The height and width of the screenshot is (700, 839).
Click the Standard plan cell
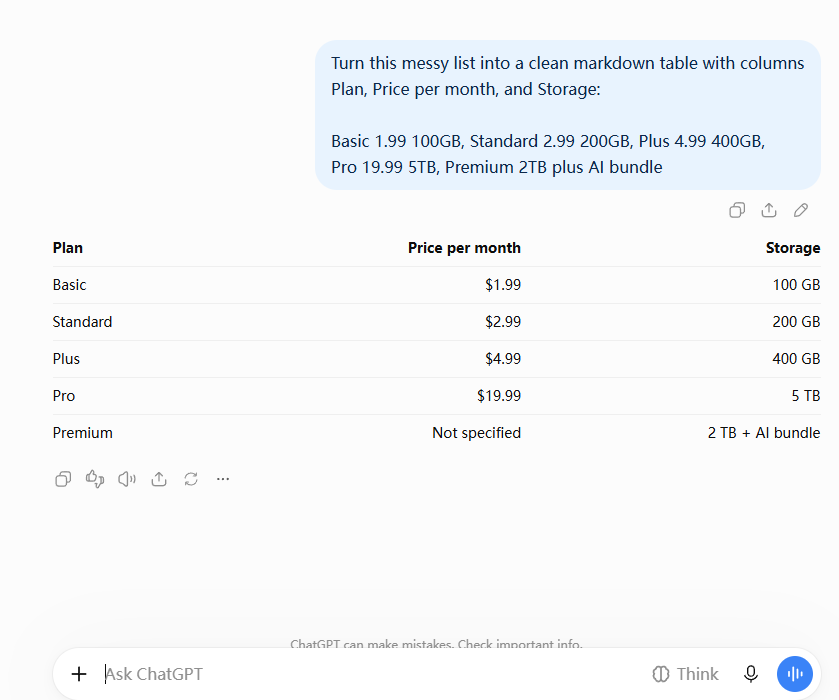pos(82,322)
